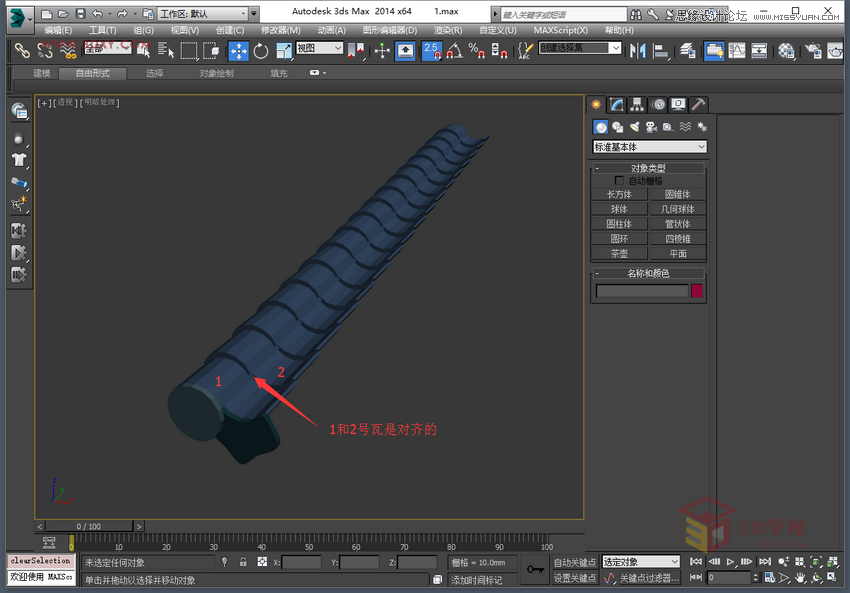Select the Shapes category in the Create panel
Viewport: 850px width, 593px height.
[617, 126]
